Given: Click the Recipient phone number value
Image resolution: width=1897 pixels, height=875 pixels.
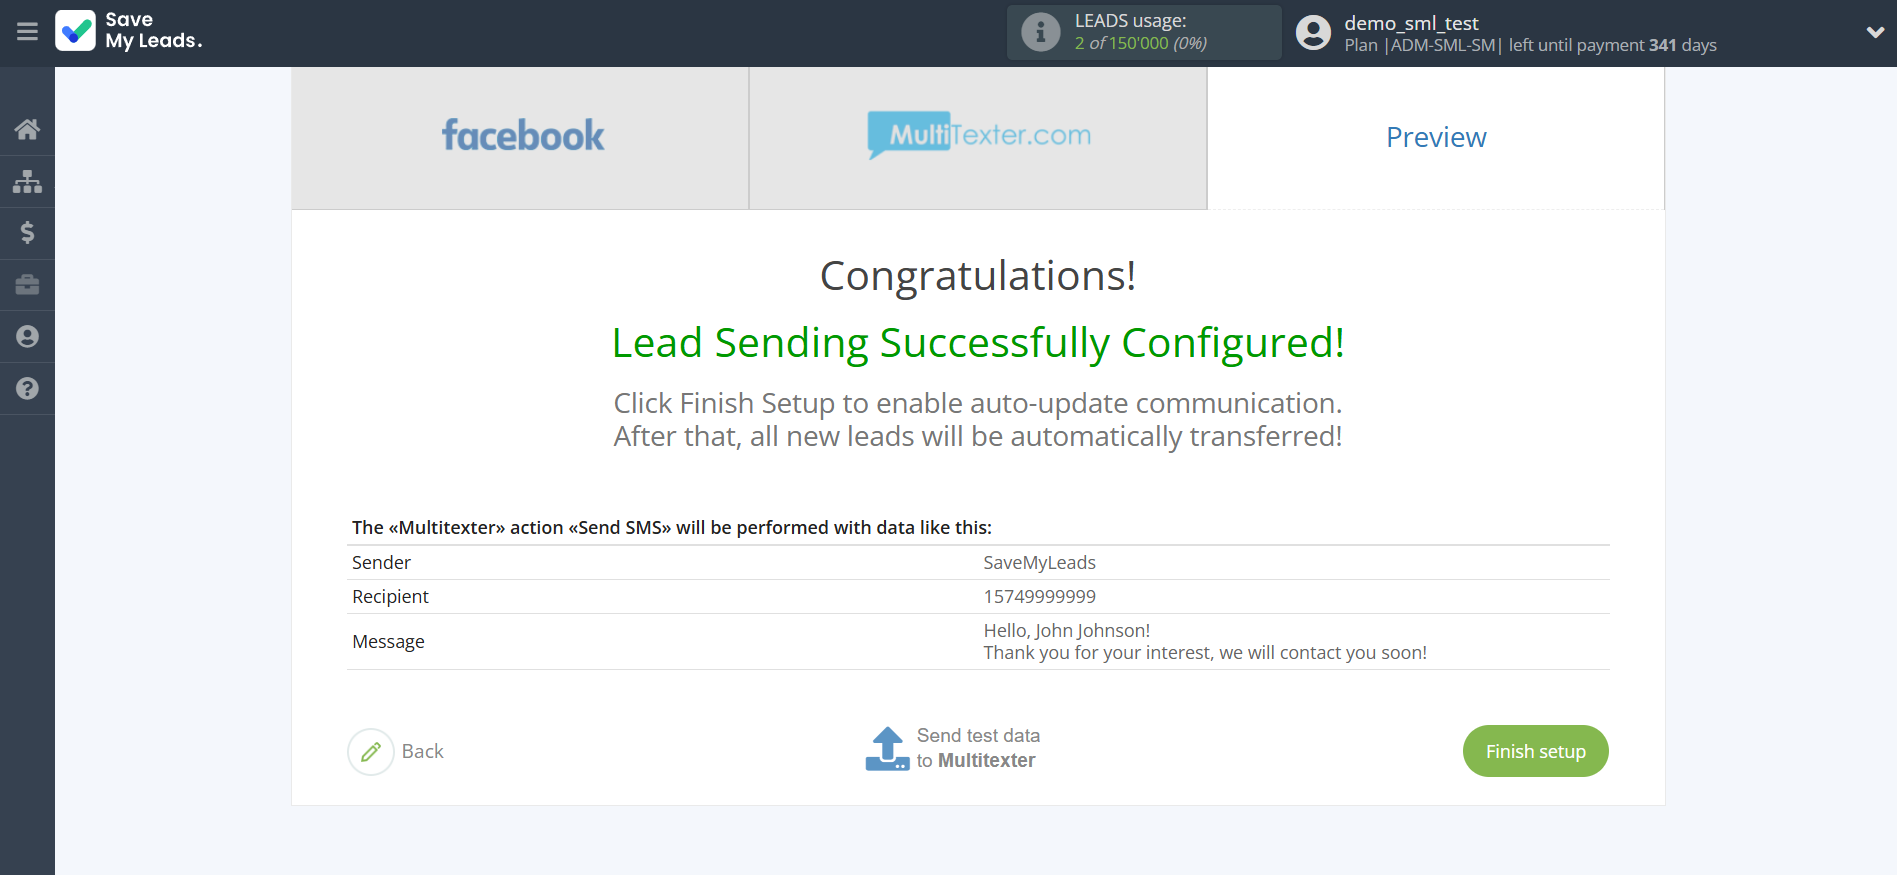Looking at the screenshot, I should click(1039, 596).
